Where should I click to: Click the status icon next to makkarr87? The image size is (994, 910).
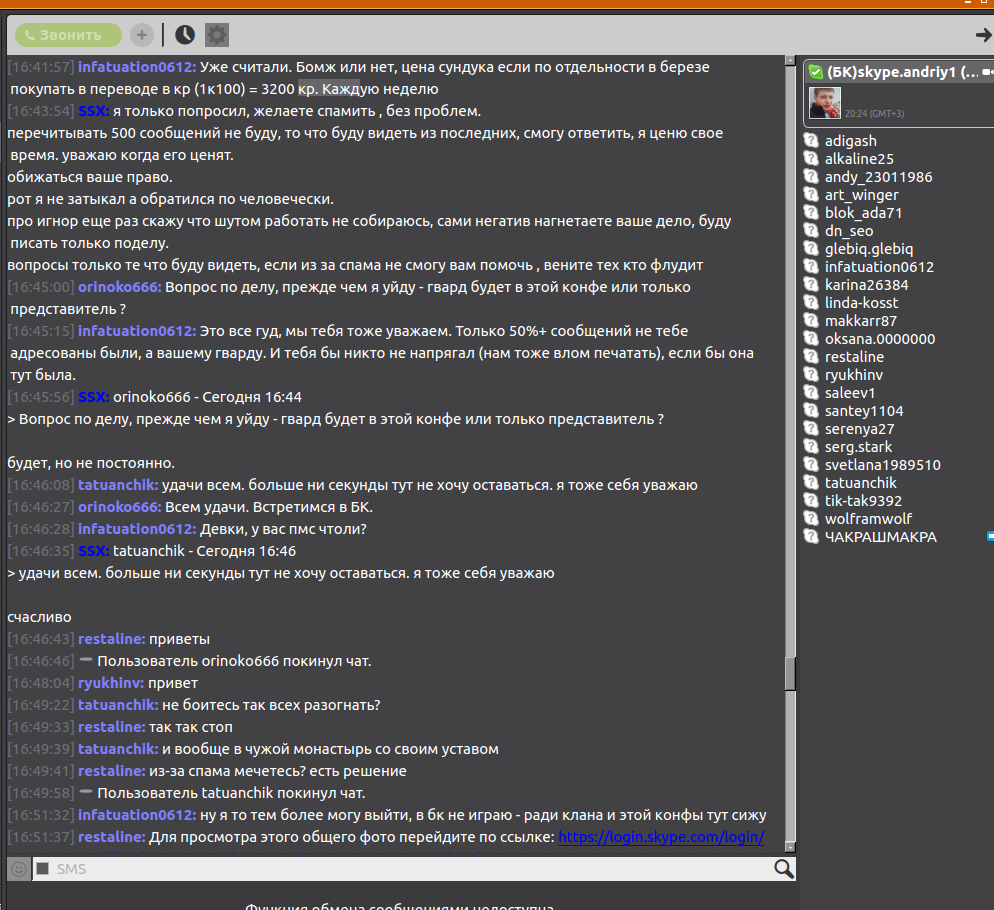811,320
